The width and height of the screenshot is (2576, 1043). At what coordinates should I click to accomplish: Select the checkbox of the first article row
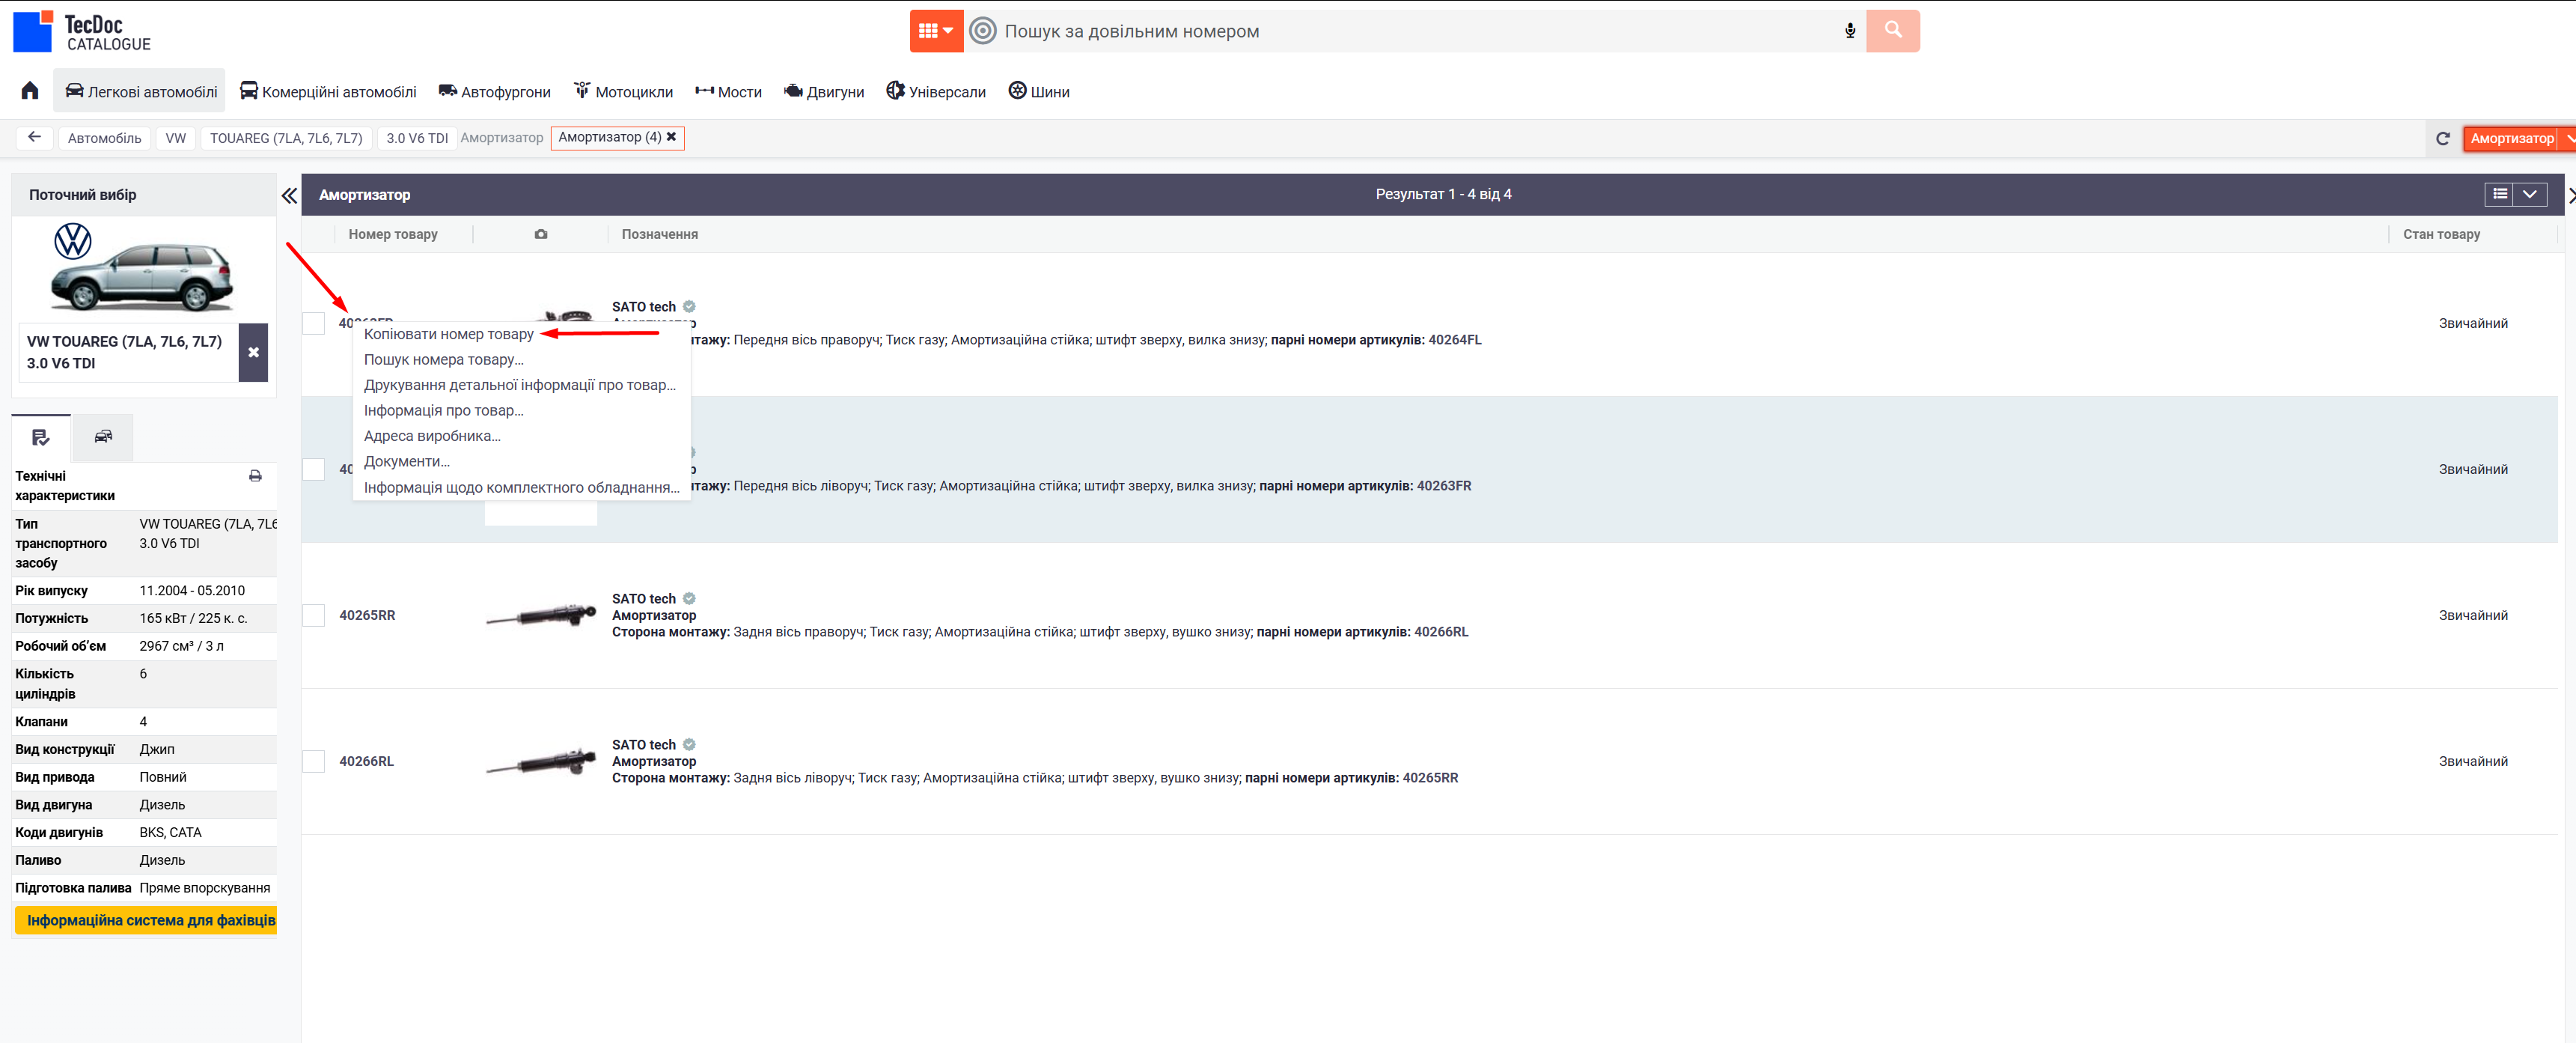coord(314,323)
